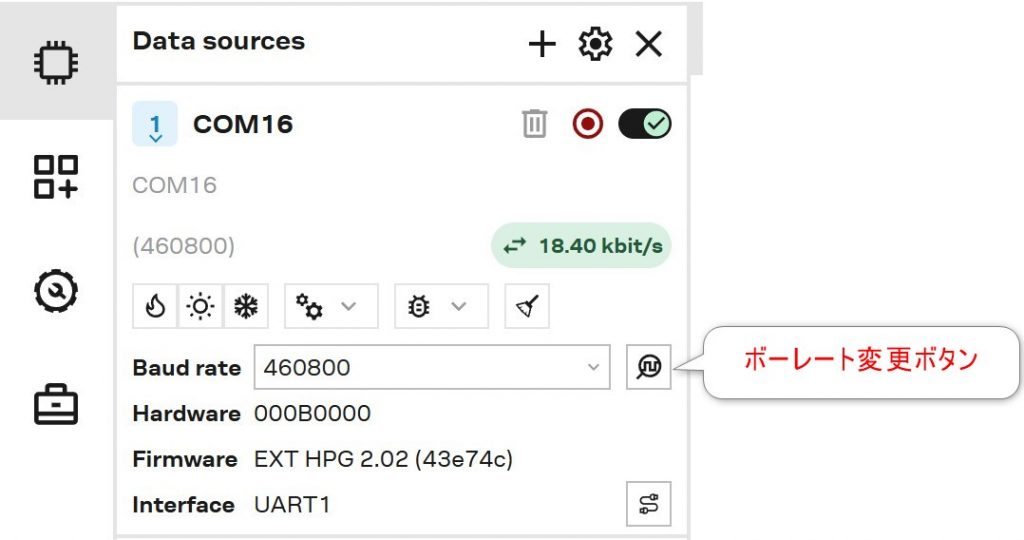The width and height of the screenshot is (1024, 540).
Task: Open the add views grid icon
Action: click(56, 177)
